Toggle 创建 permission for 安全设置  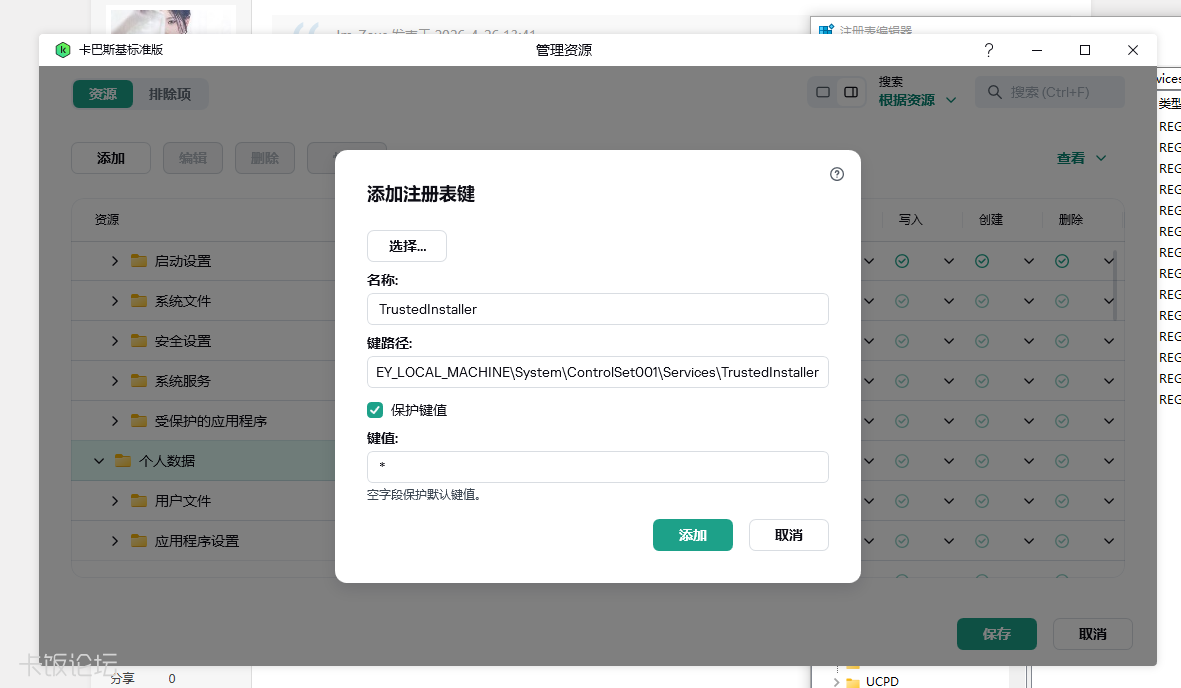981,341
